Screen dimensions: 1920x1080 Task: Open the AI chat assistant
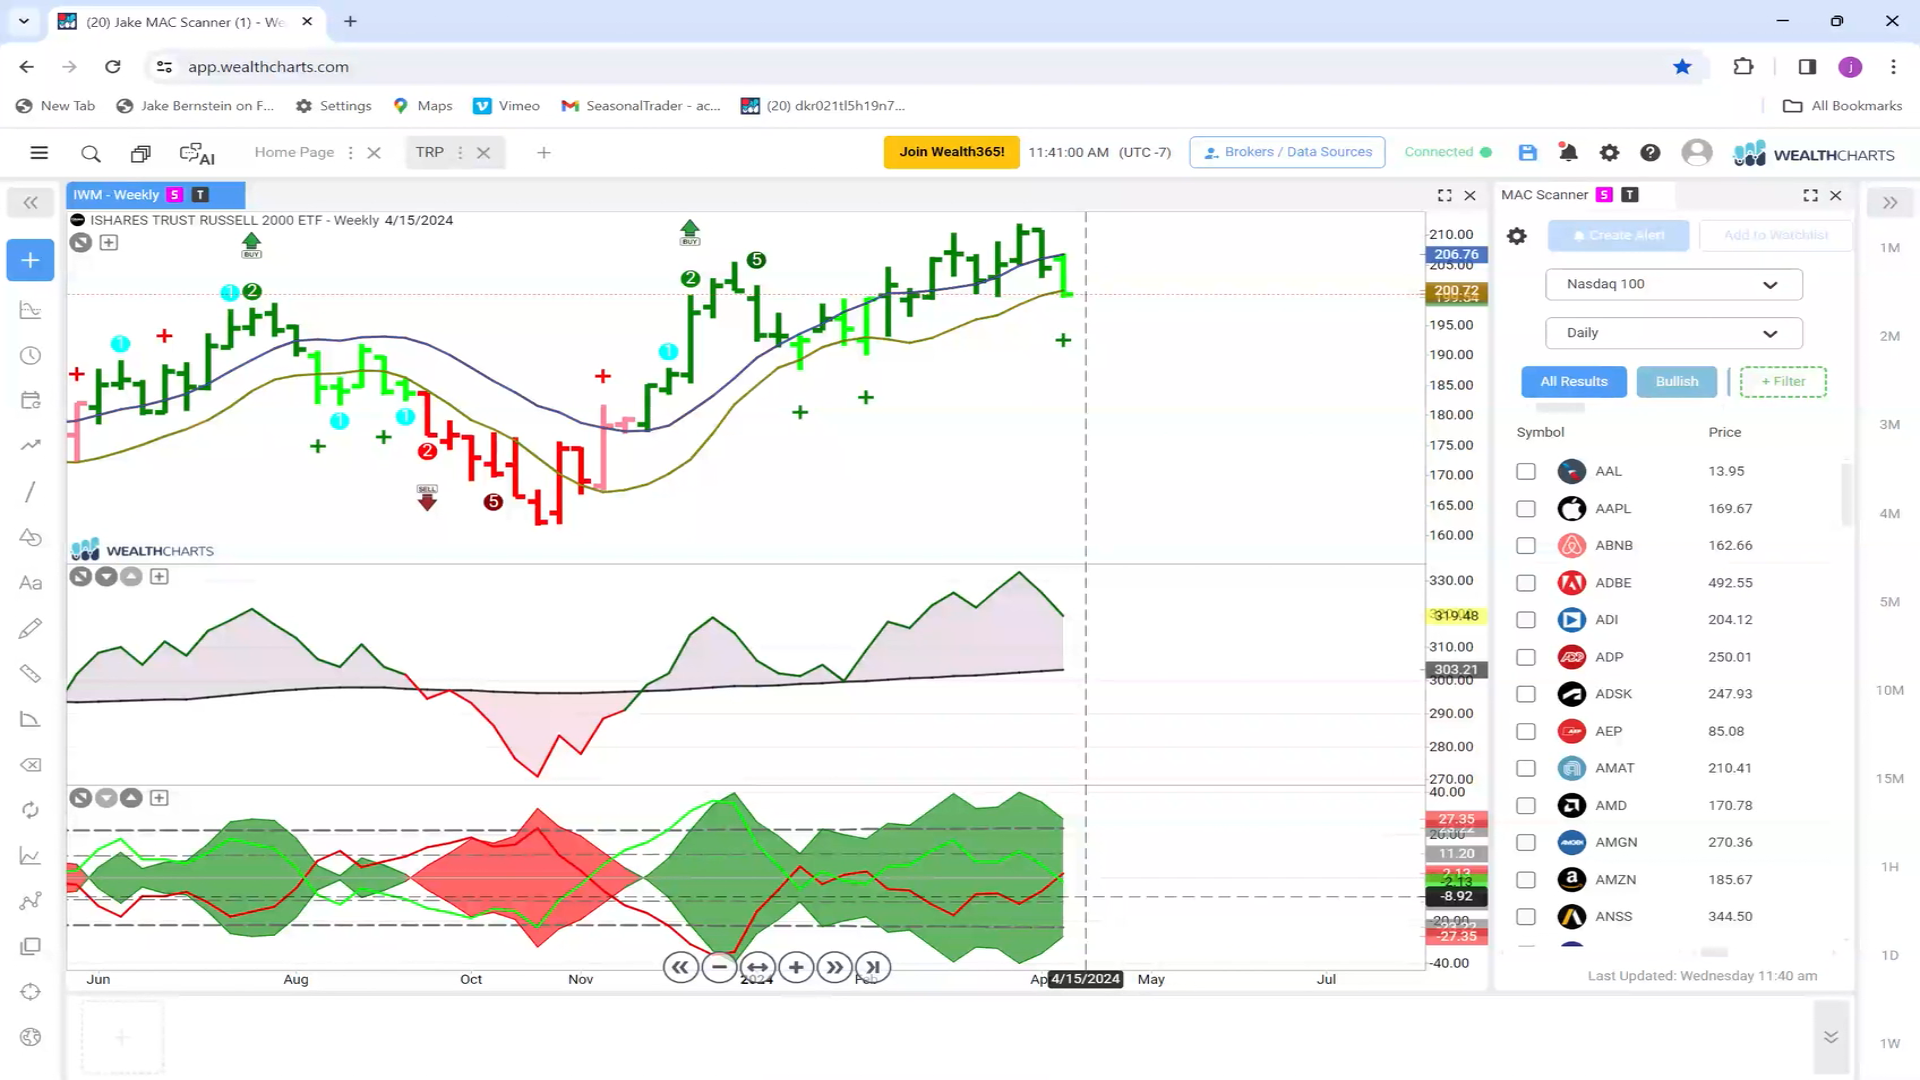pos(197,153)
